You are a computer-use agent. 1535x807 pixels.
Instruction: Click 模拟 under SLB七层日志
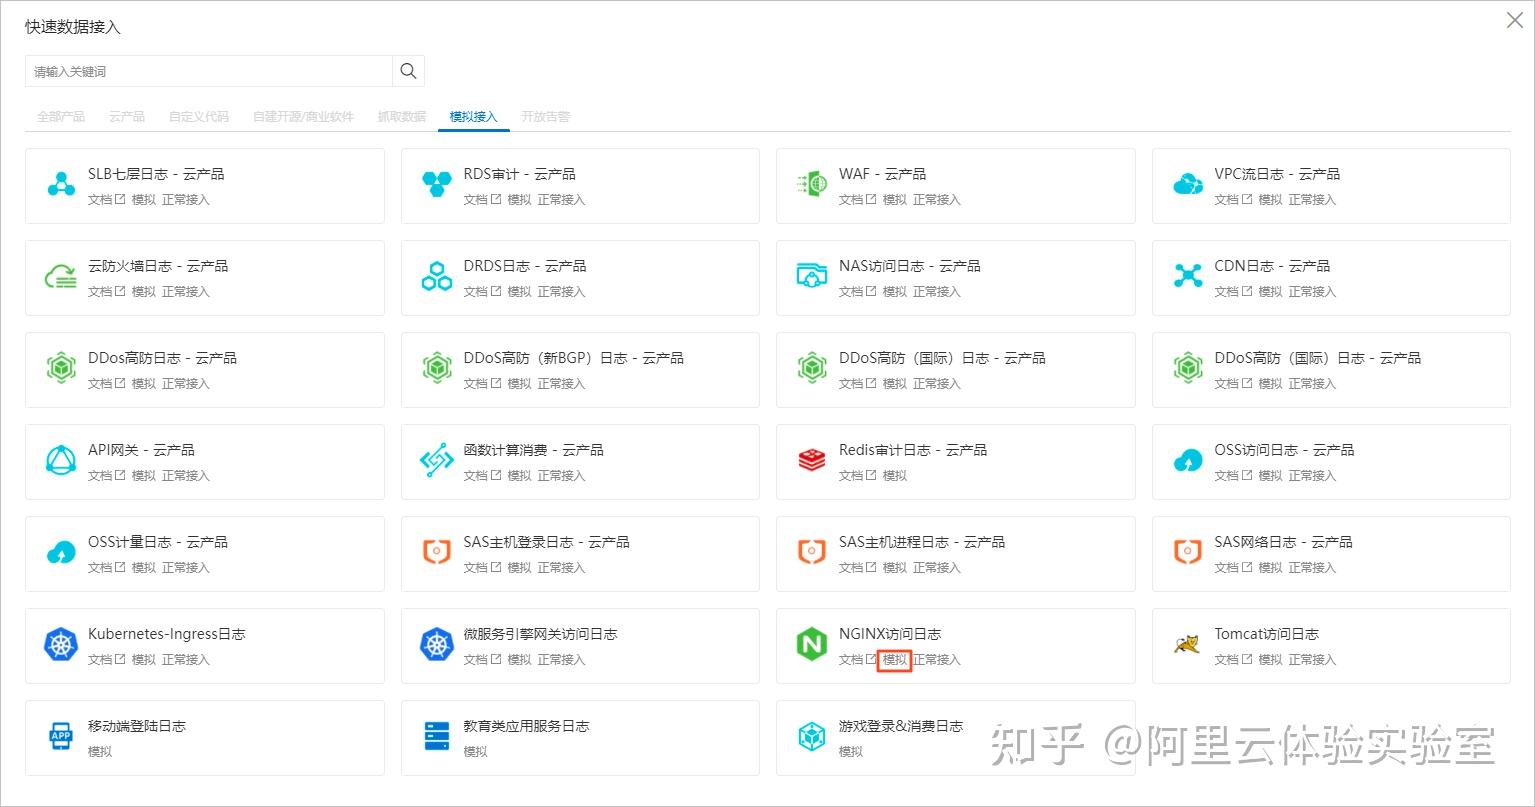[x=144, y=200]
